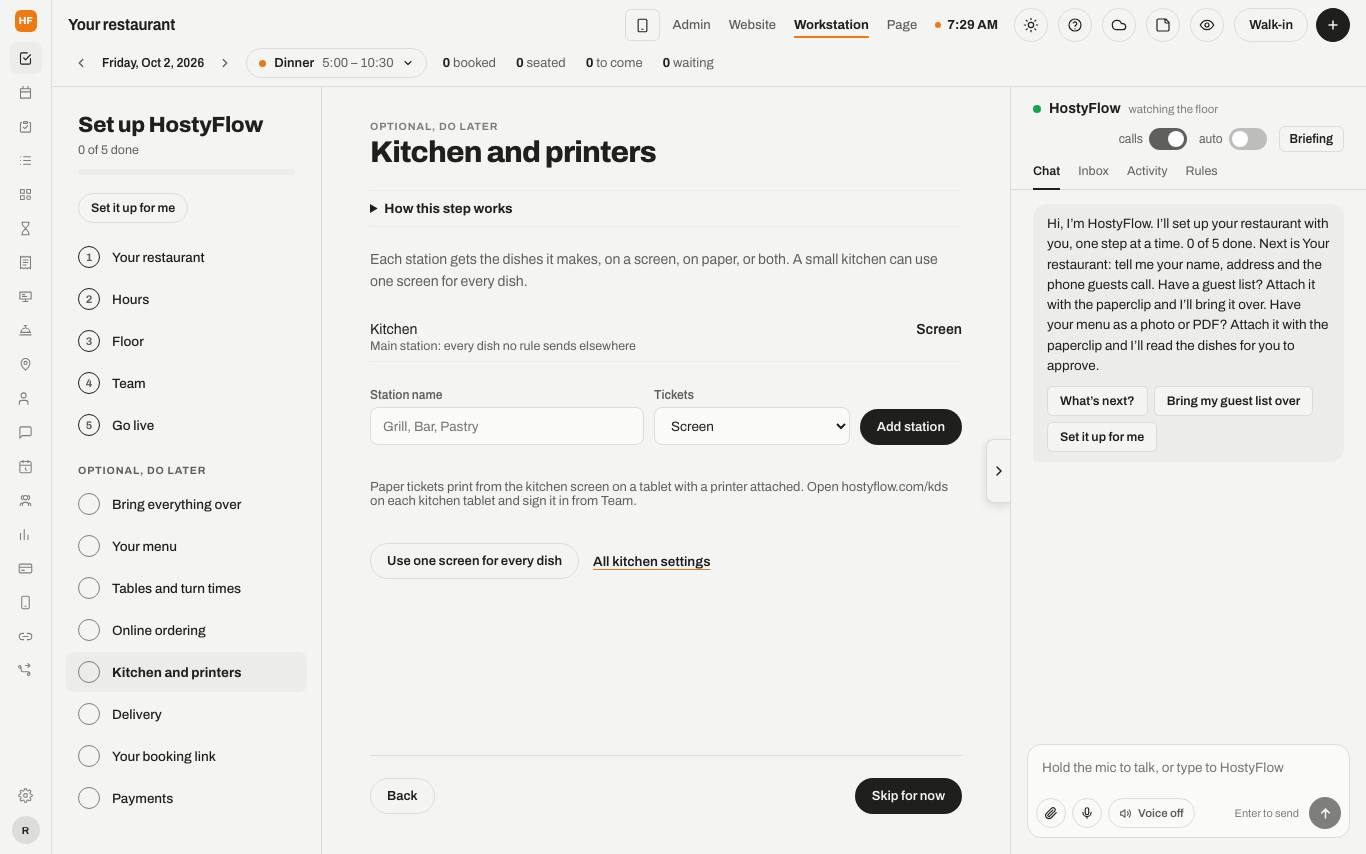The image size is (1366, 854).
Task: Go to previous day with left chevron
Action: (x=81, y=63)
